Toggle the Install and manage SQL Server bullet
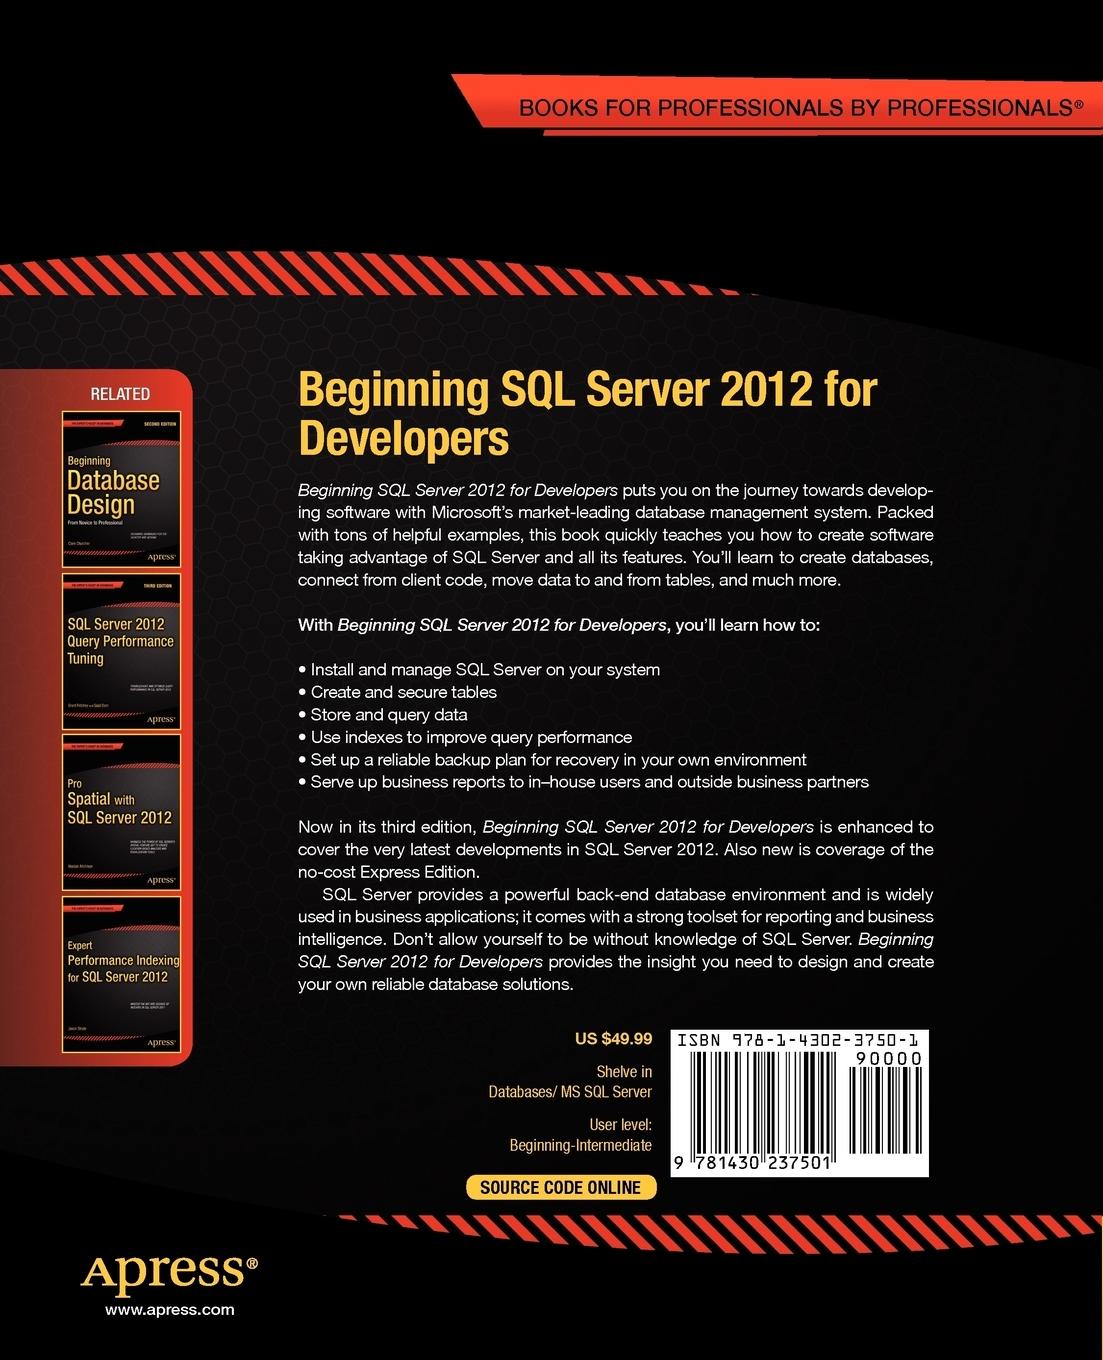 479,669
